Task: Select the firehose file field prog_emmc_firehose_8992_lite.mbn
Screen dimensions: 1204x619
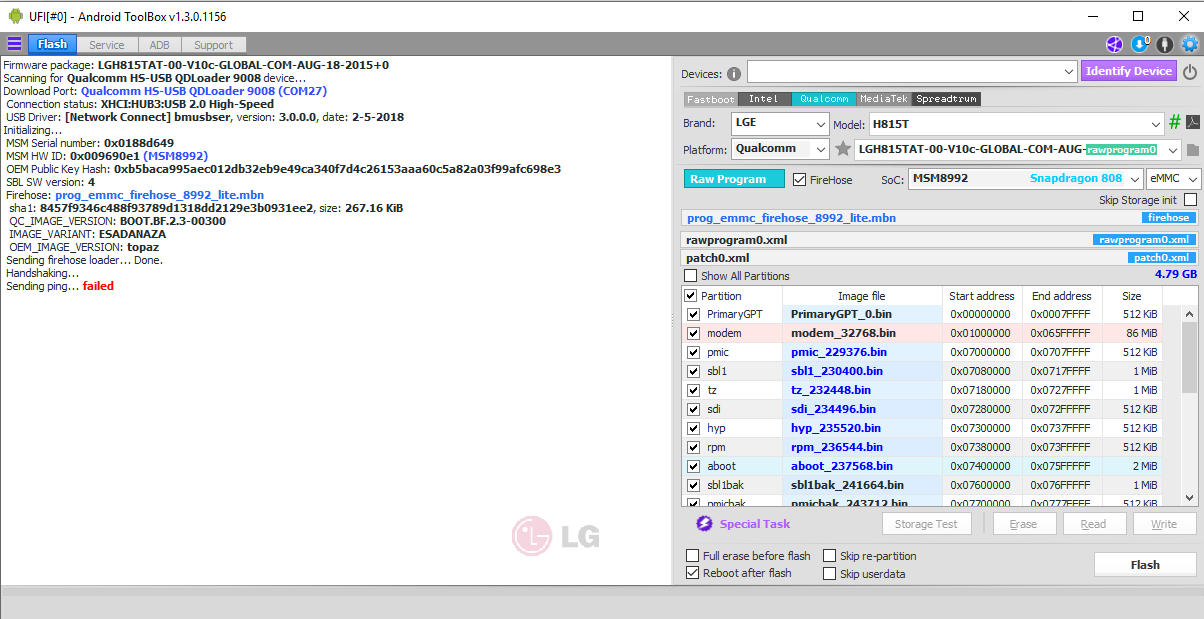Action: [x=939, y=218]
